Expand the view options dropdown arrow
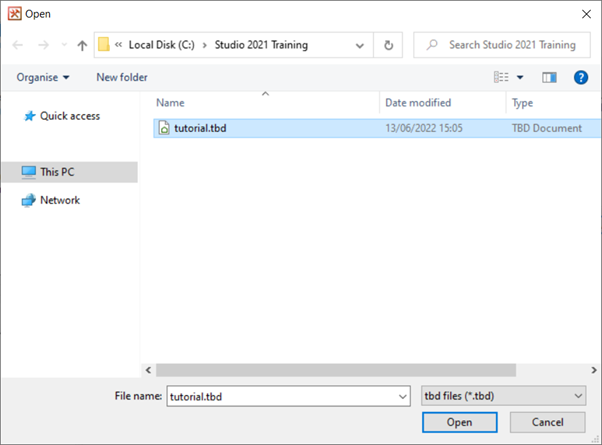This screenshot has height=445, width=602. [x=520, y=77]
